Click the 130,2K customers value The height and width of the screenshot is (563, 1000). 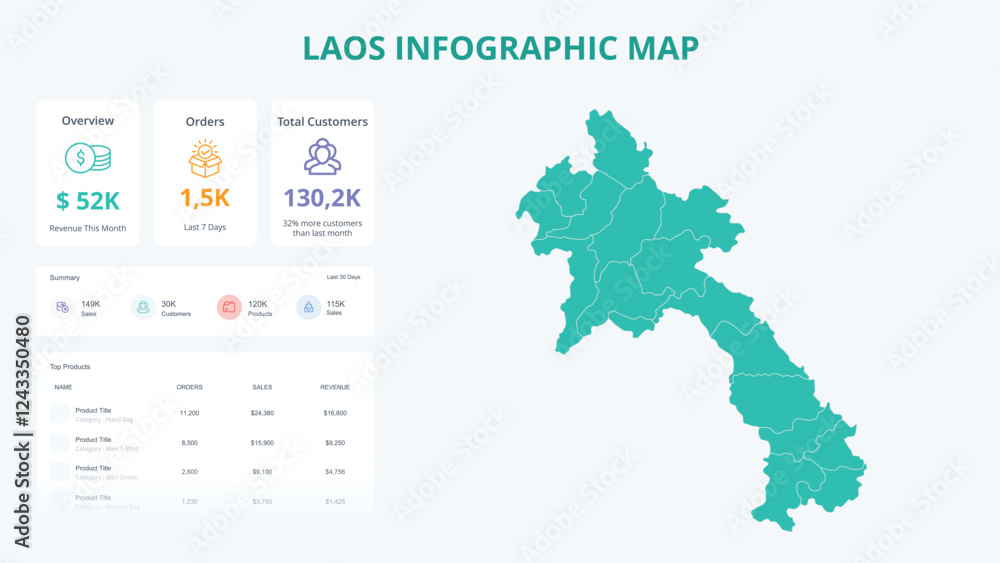pyautogui.click(x=322, y=198)
